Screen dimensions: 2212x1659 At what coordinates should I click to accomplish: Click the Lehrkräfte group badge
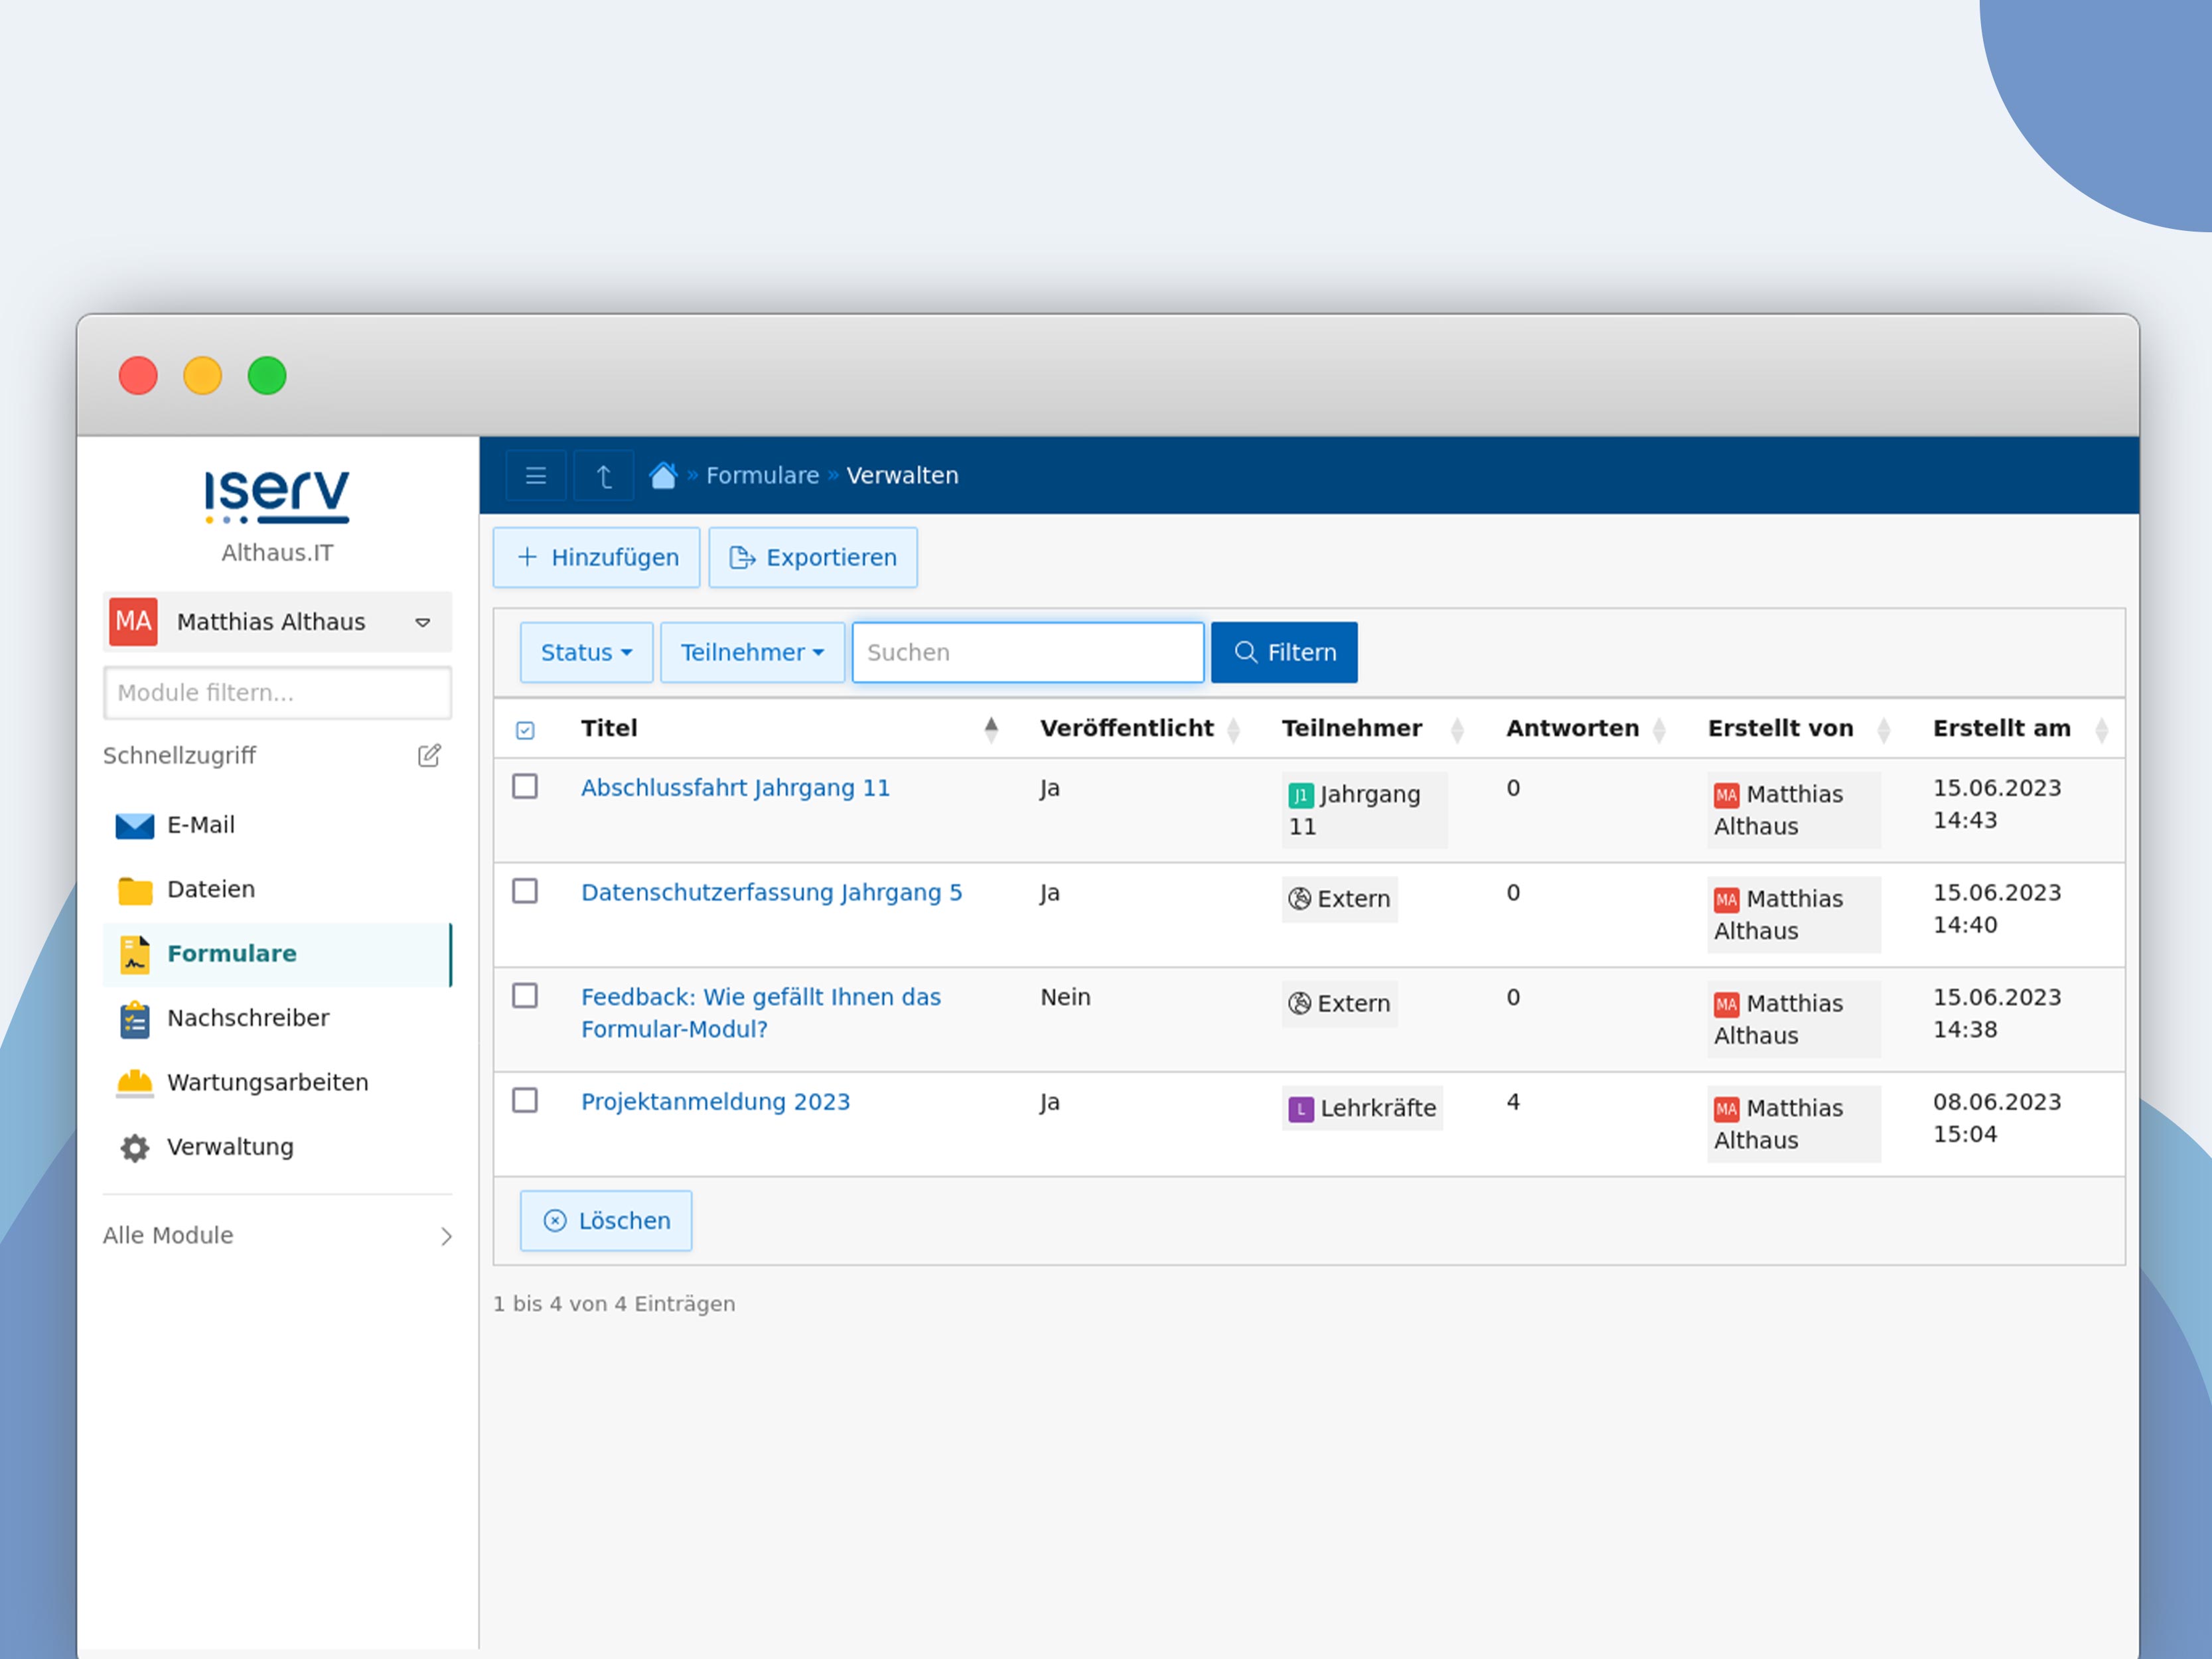point(1362,1108)
